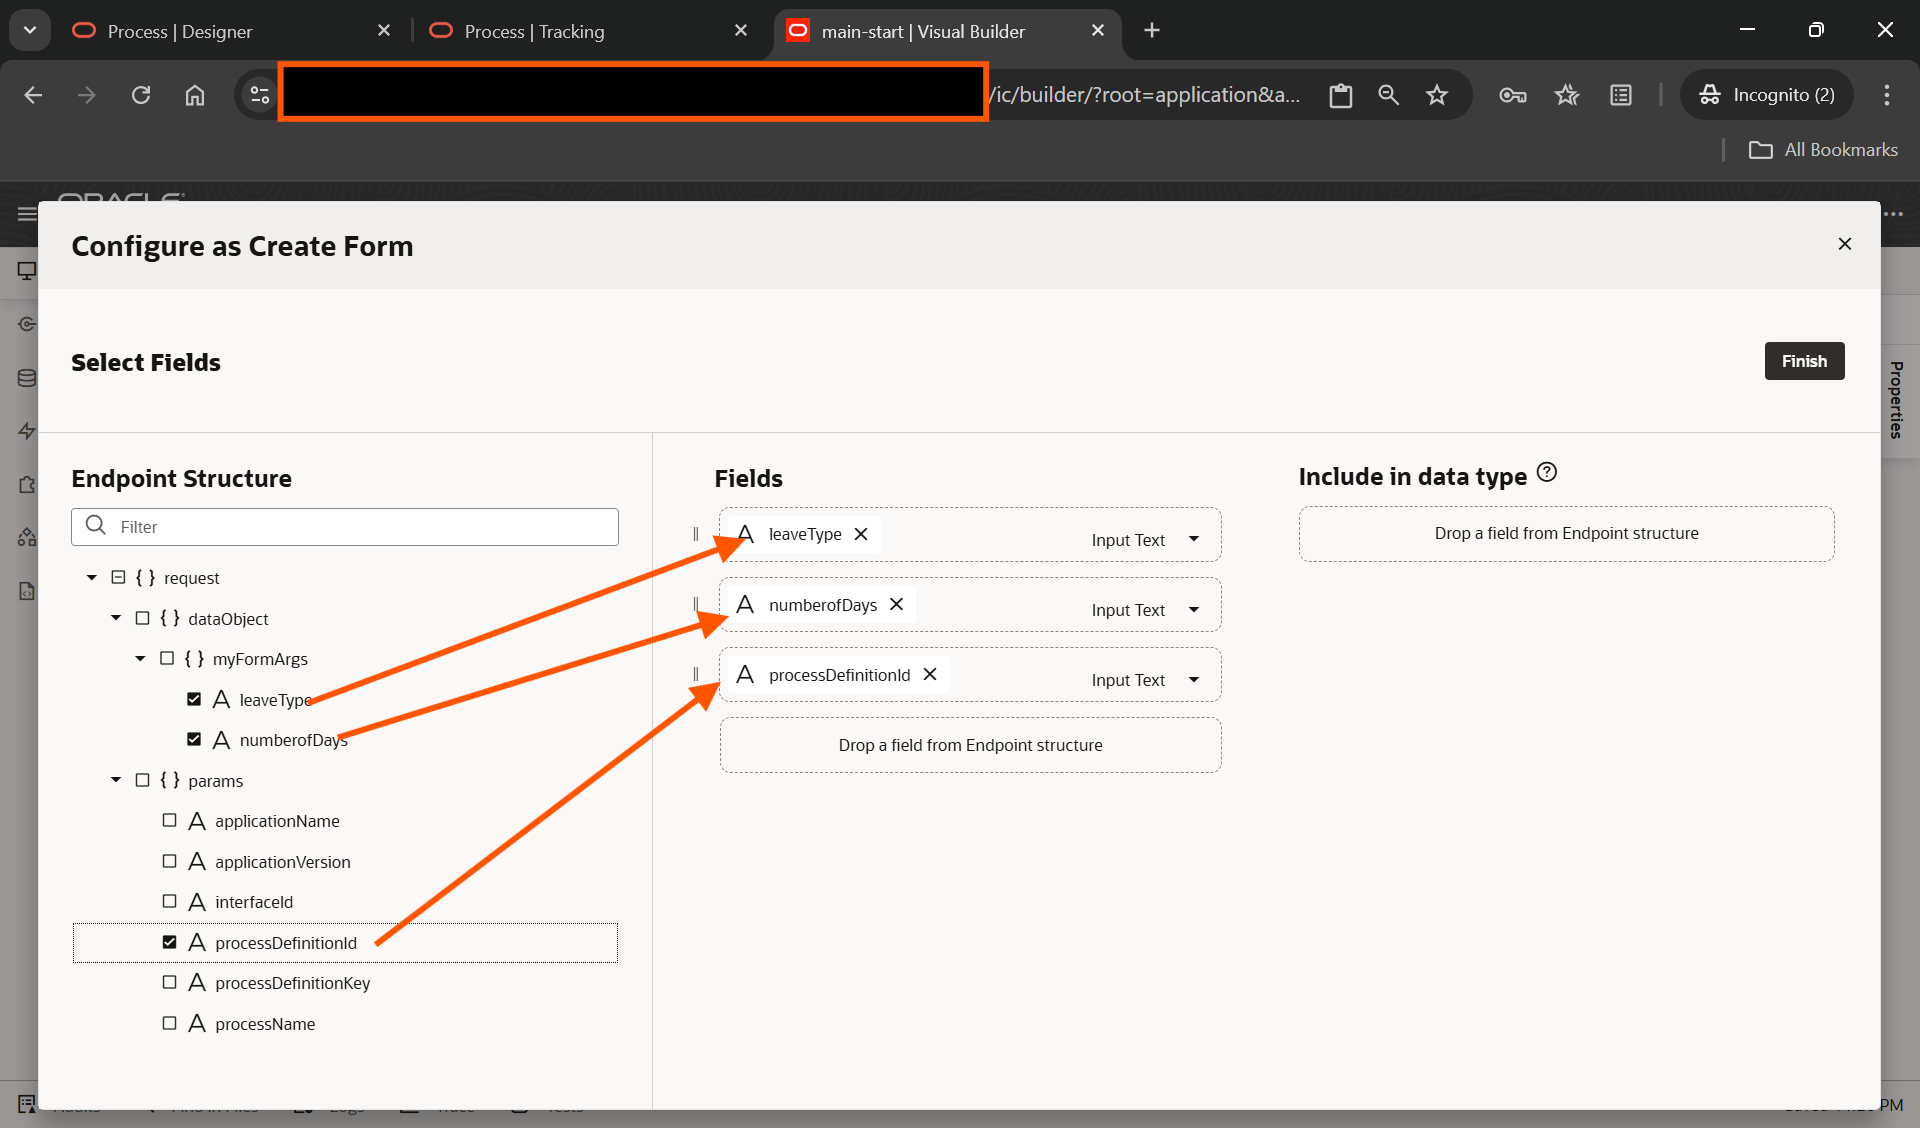Bookmark this page with star icon

tap(1437, 95)
